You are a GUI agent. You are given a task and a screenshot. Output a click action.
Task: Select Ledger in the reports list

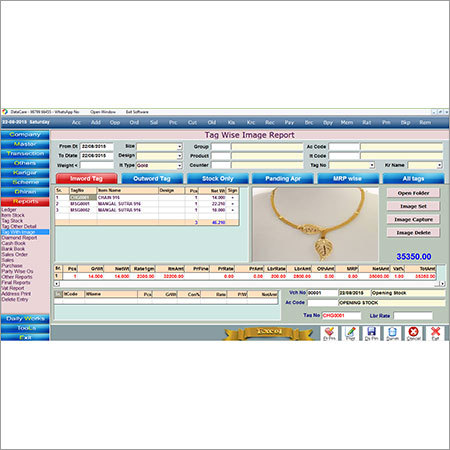tap(9, 210)
